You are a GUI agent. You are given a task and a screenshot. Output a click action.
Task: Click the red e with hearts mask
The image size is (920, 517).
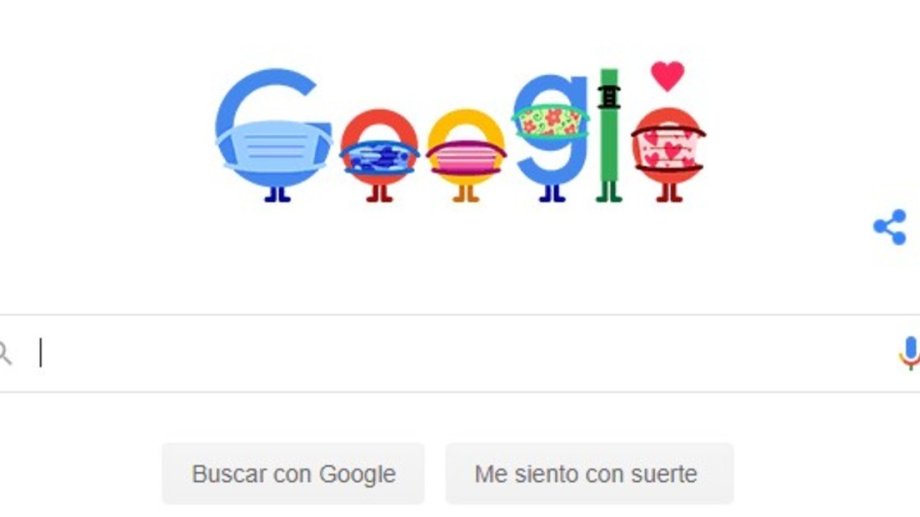(x=668, y=147)
